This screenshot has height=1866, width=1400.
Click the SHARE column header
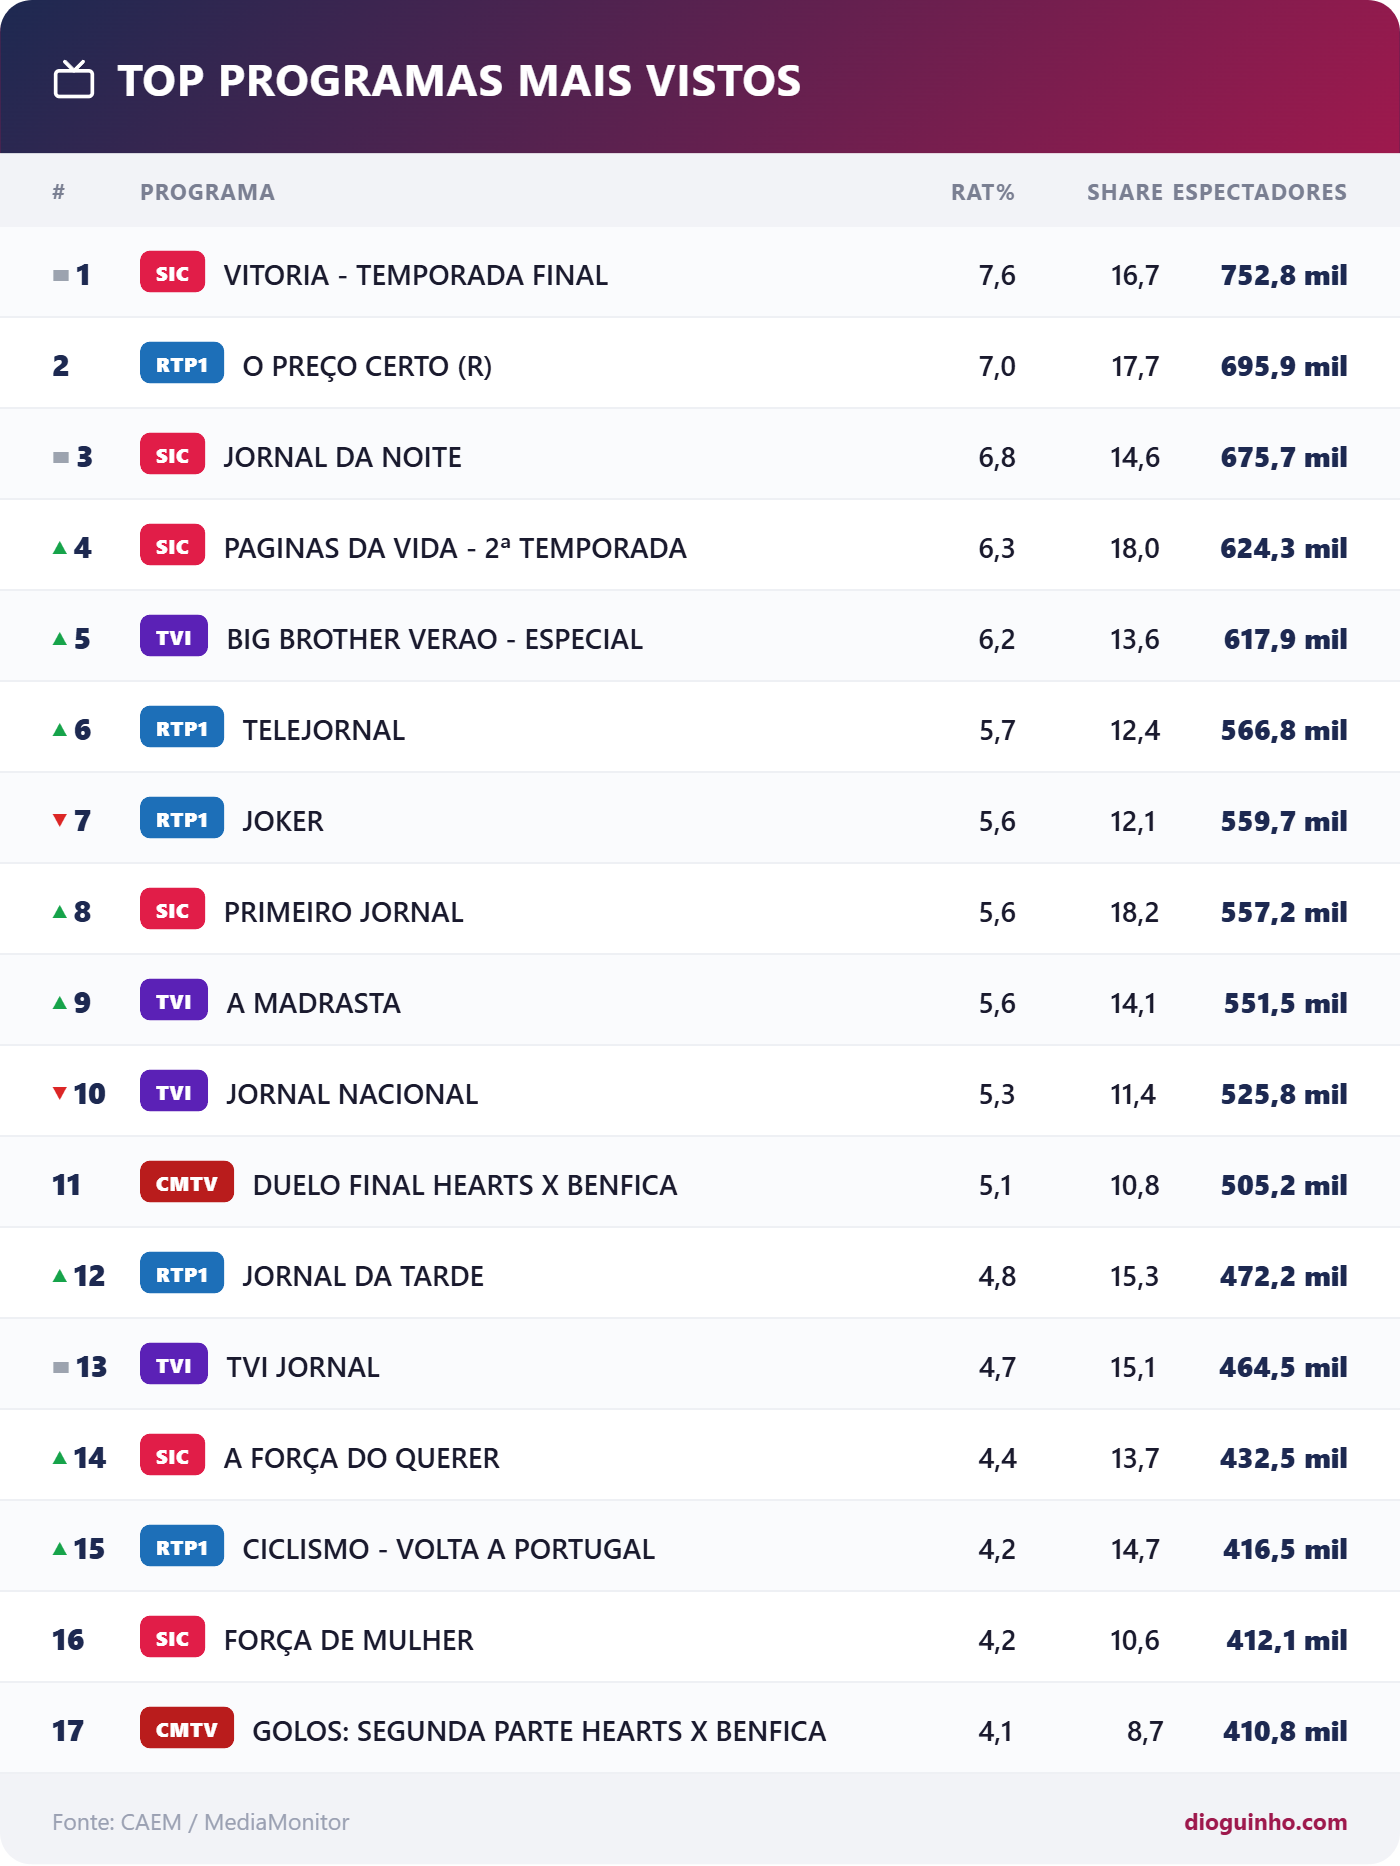point(1125,192)
